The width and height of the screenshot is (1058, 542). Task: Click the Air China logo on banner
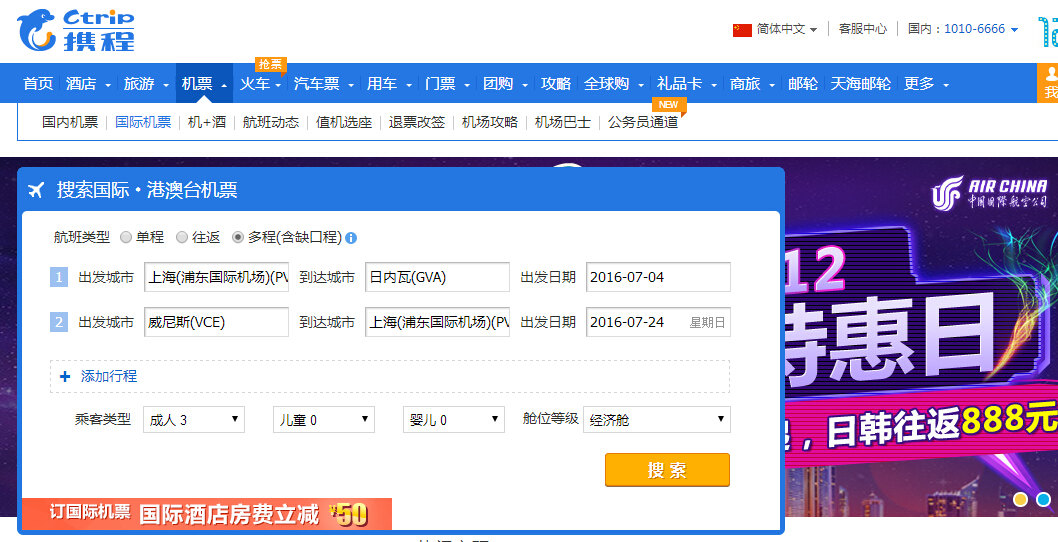[x=989, y=192]
